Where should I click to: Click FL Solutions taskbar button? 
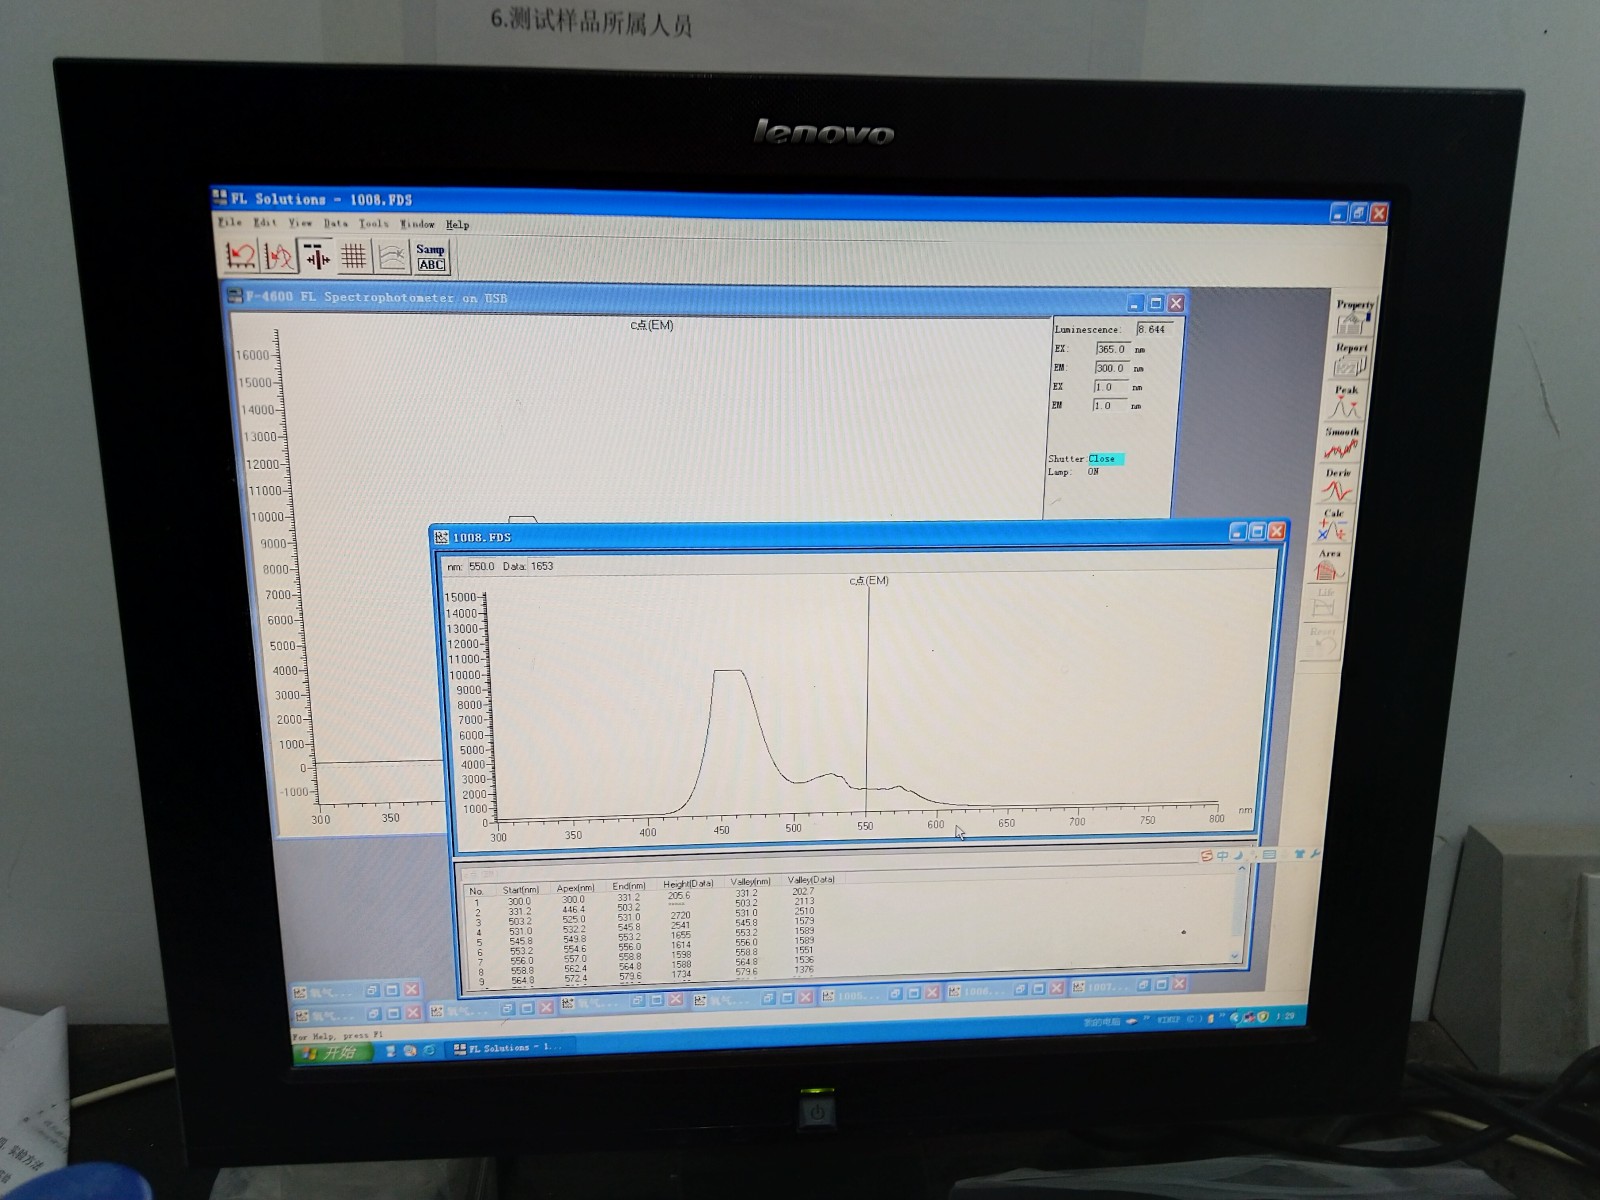point(510,1048)
